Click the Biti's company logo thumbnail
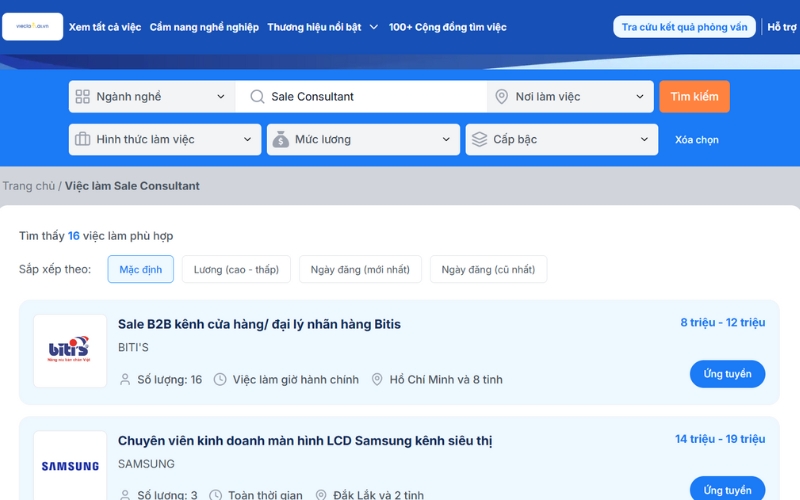Image resolution: width=800 pixels, height=500 pixels. (70, 351)
